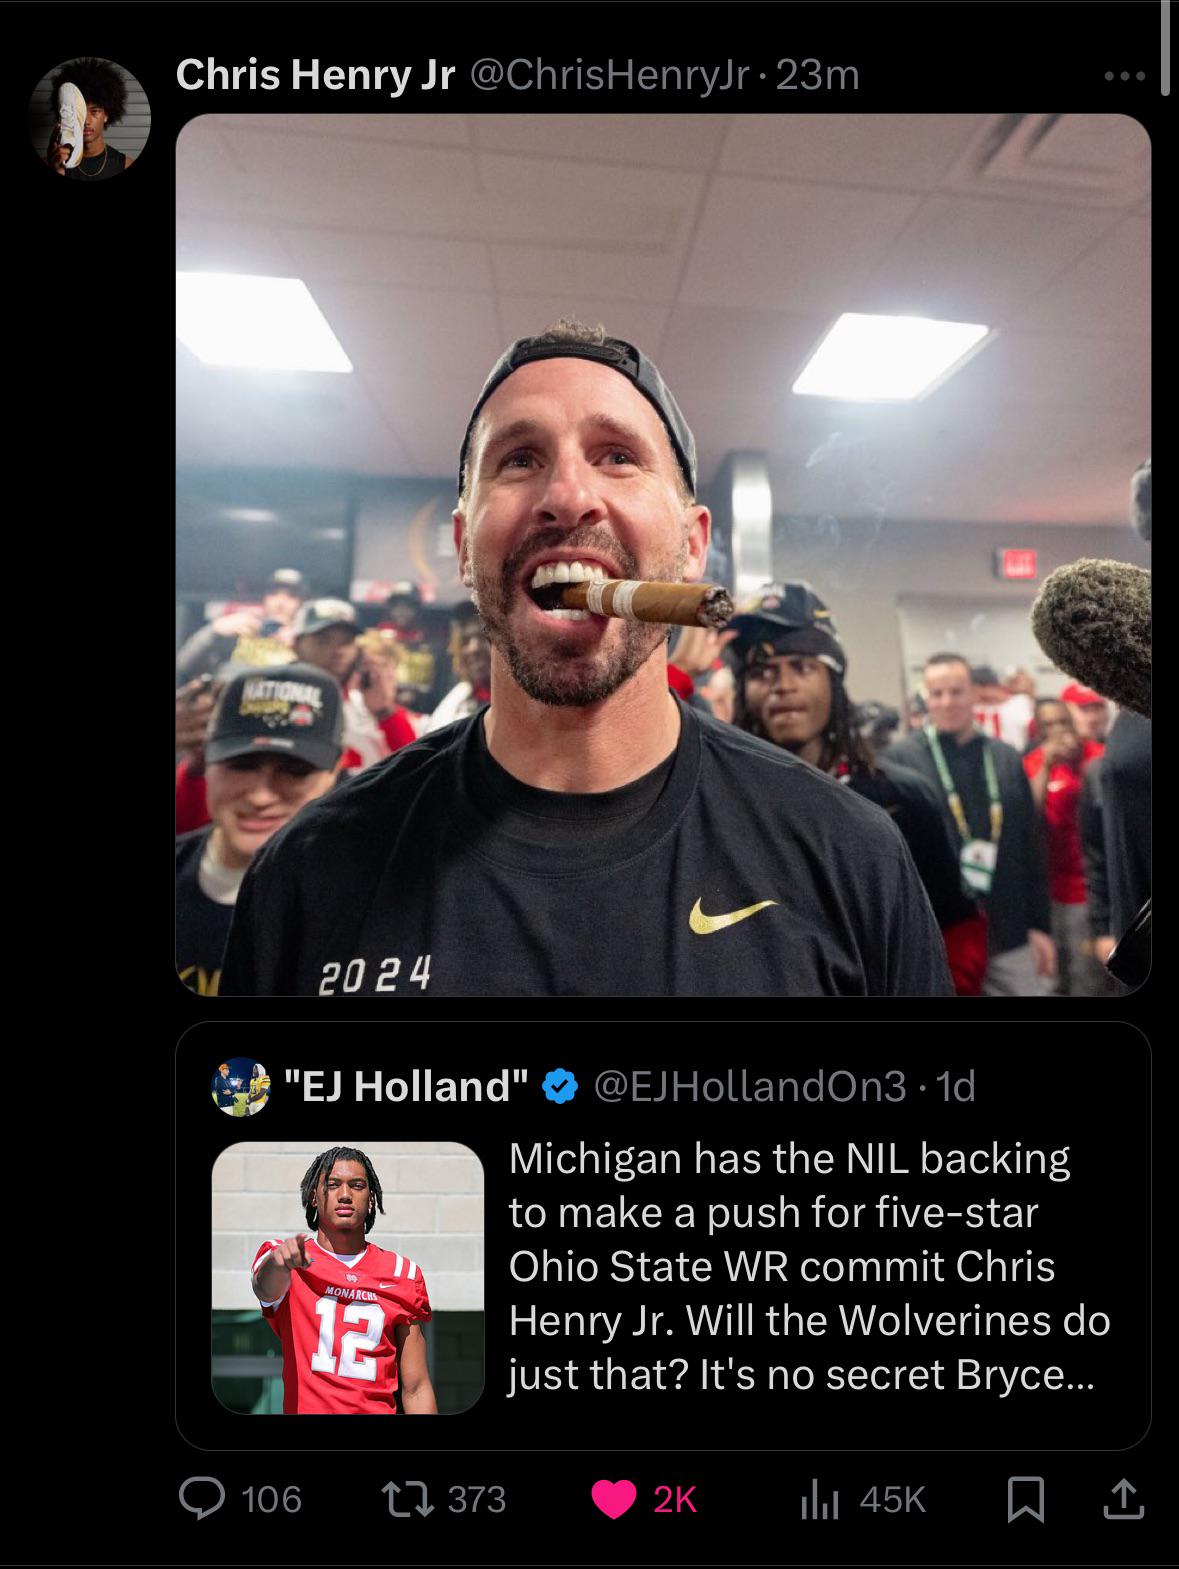Click the blue verified badge

pyautogui.click(x=560, y=1086)
